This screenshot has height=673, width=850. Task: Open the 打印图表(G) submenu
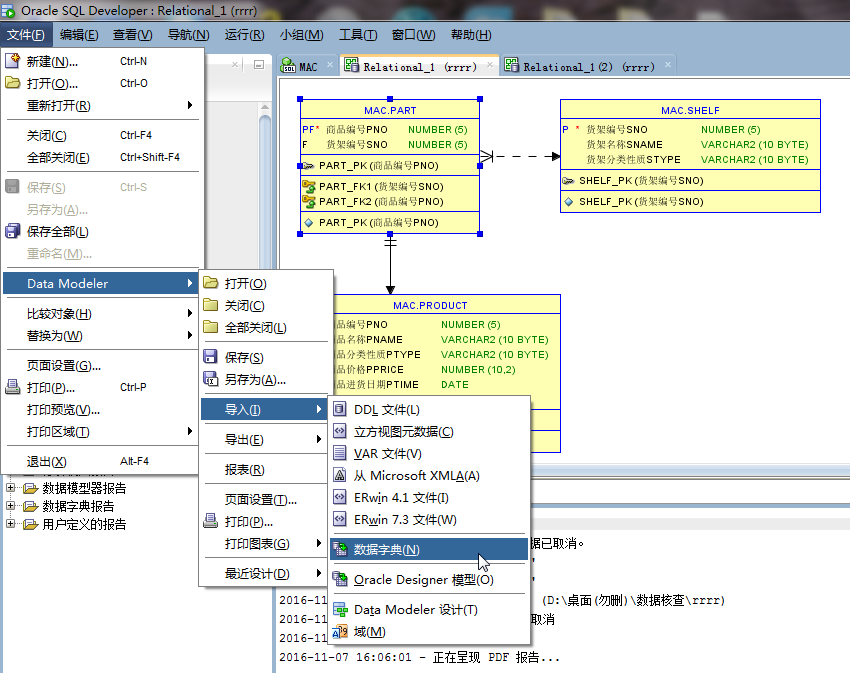tap(265, 543)
